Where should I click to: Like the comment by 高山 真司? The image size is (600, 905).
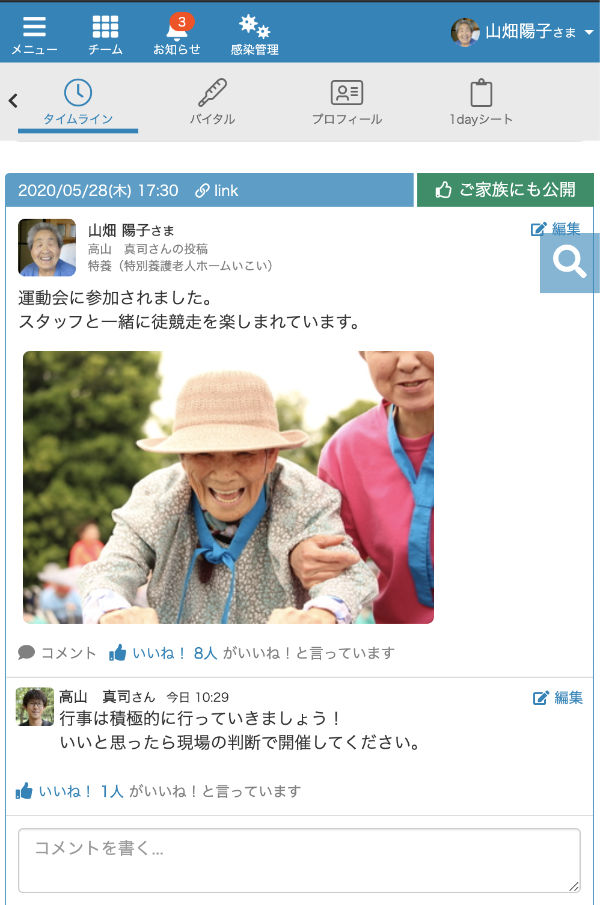tap(24, 791)
